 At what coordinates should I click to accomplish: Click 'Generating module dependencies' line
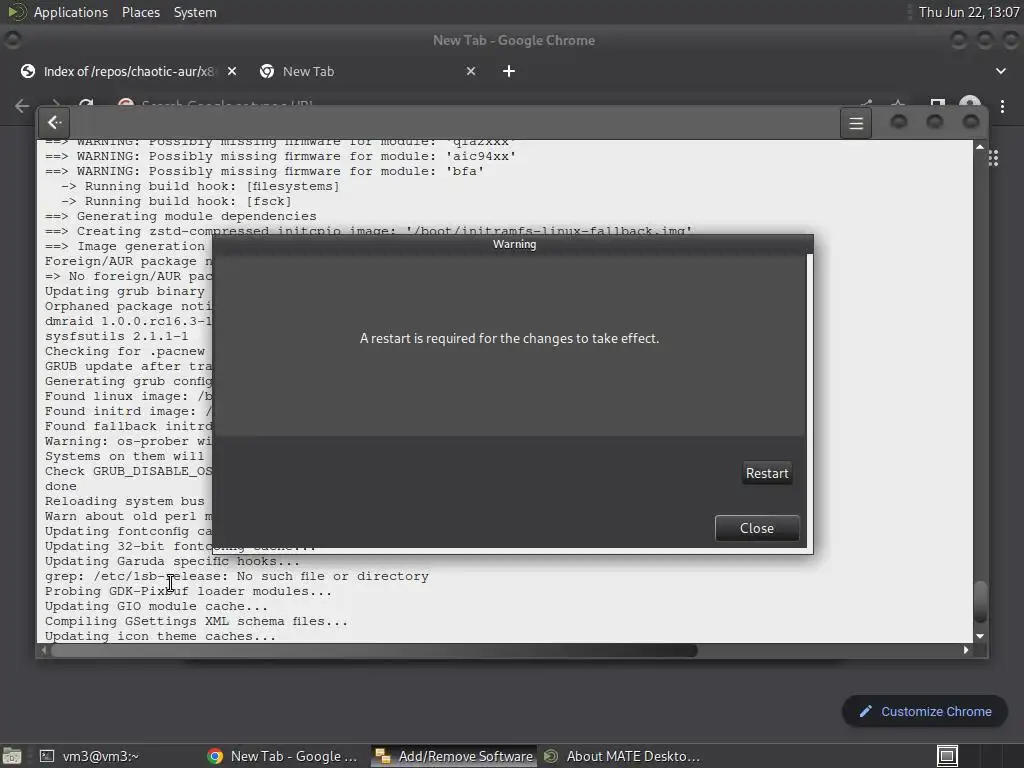pyautogui.click(x=180, y=216)
